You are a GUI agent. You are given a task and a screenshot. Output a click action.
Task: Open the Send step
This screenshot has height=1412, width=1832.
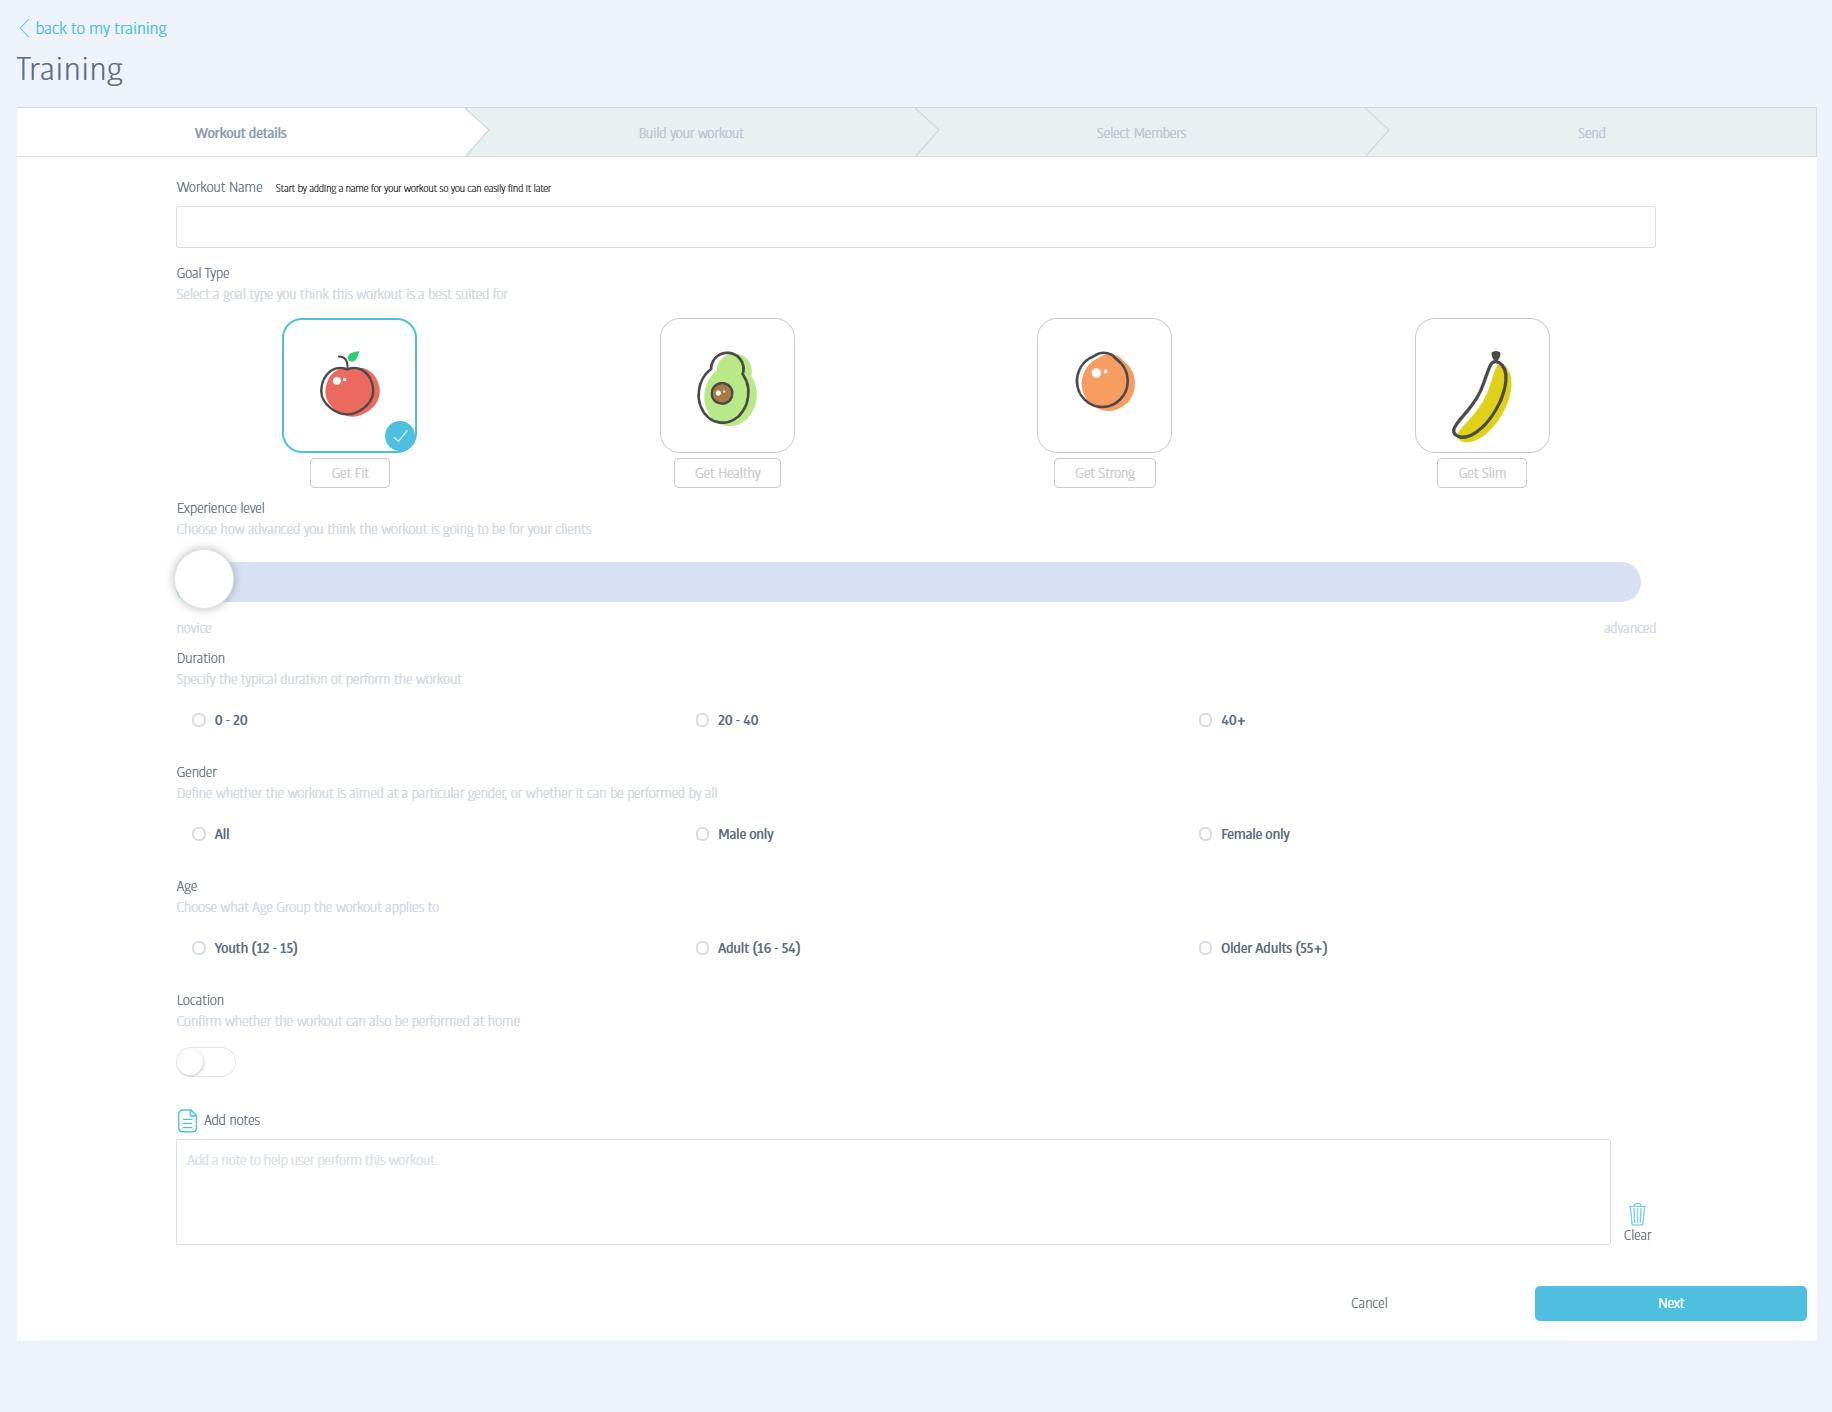[1591, 133]
